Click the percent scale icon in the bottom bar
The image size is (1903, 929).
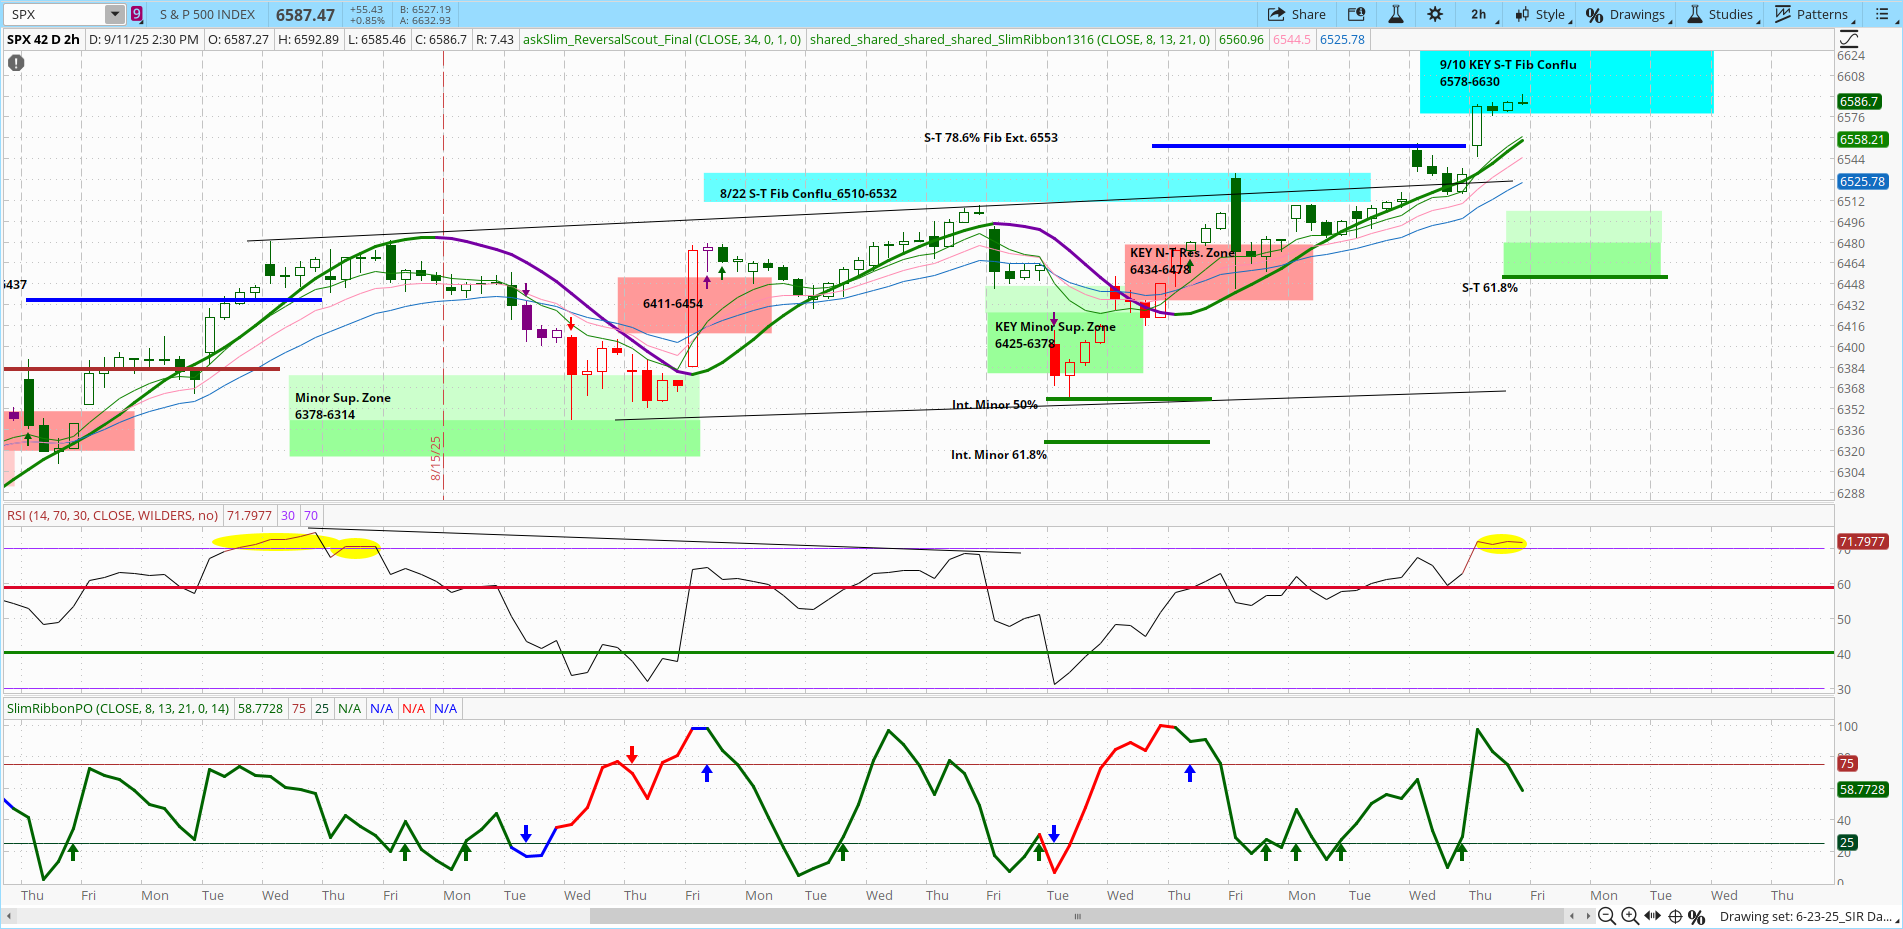1697,916
